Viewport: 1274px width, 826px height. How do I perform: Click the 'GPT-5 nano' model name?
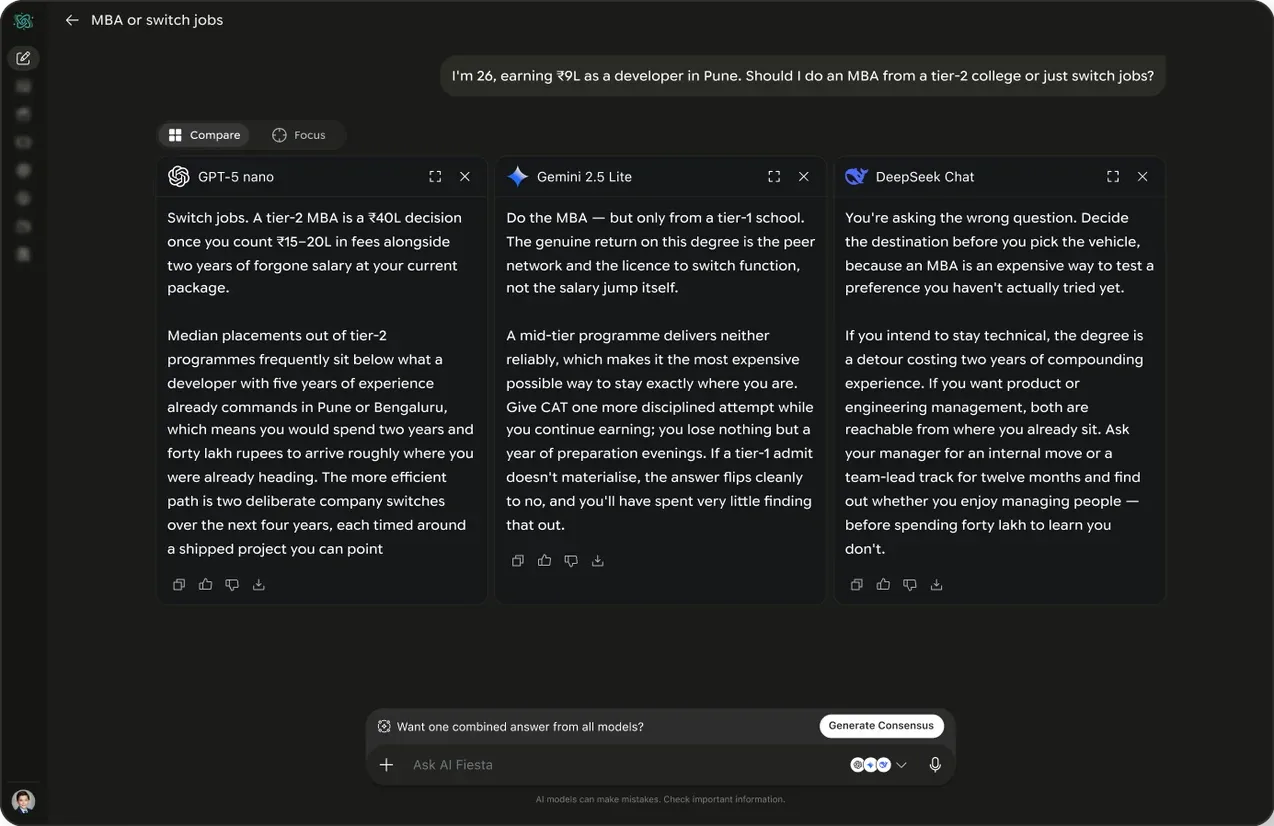[x=236, y=177]
